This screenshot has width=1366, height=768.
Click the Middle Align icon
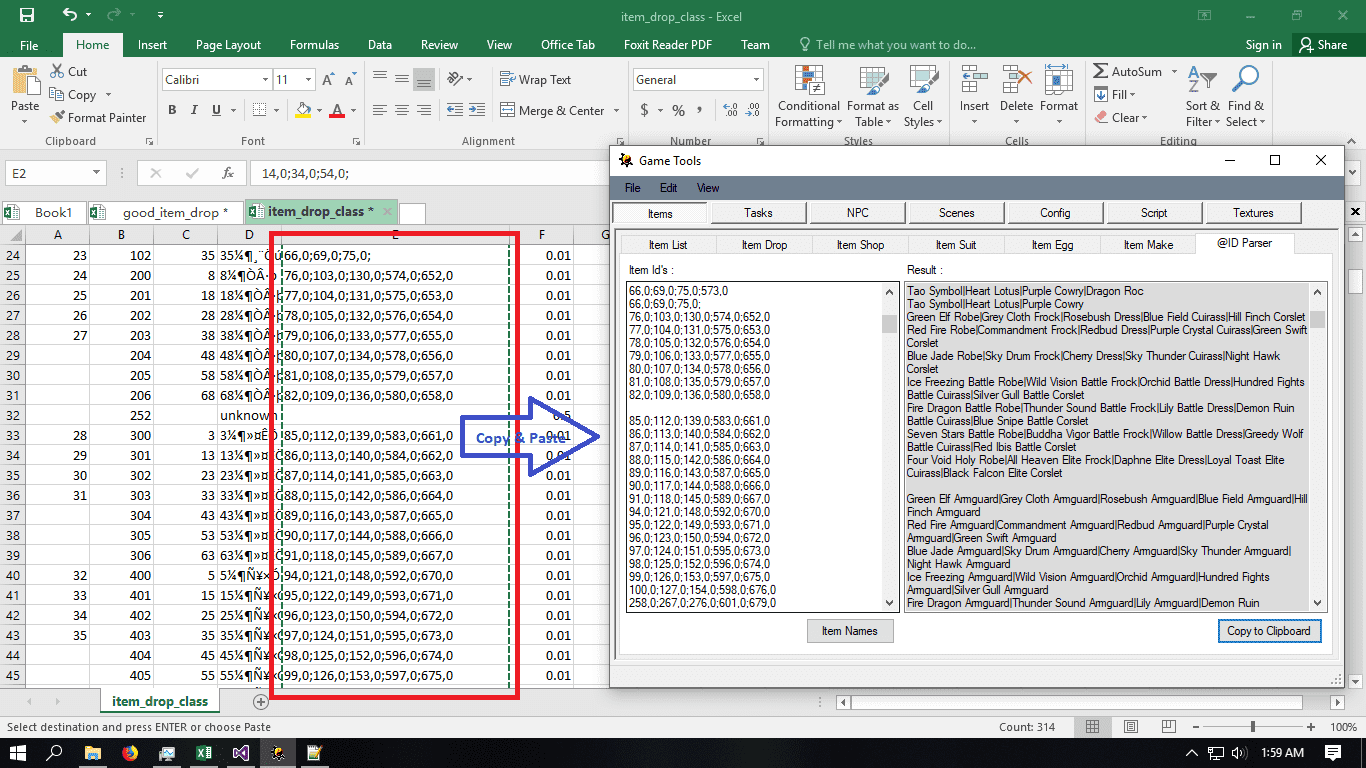click(401, 80)
